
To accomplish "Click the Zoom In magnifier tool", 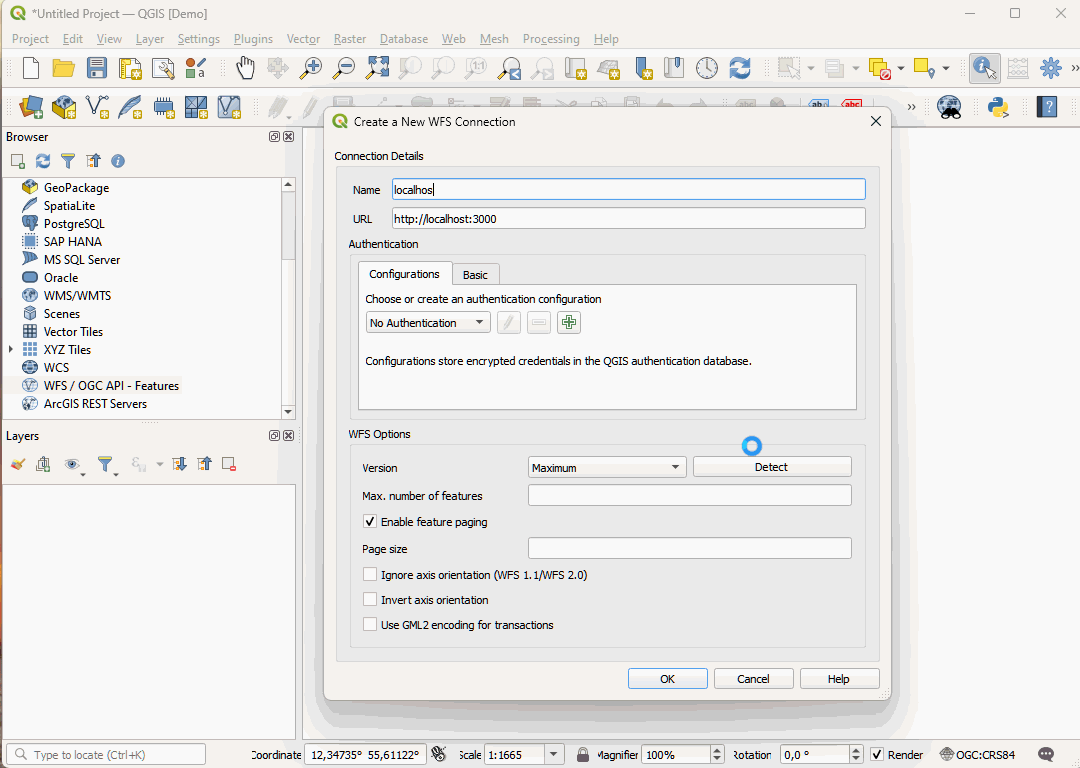I will pyautogui.click(x=311, y=68).
